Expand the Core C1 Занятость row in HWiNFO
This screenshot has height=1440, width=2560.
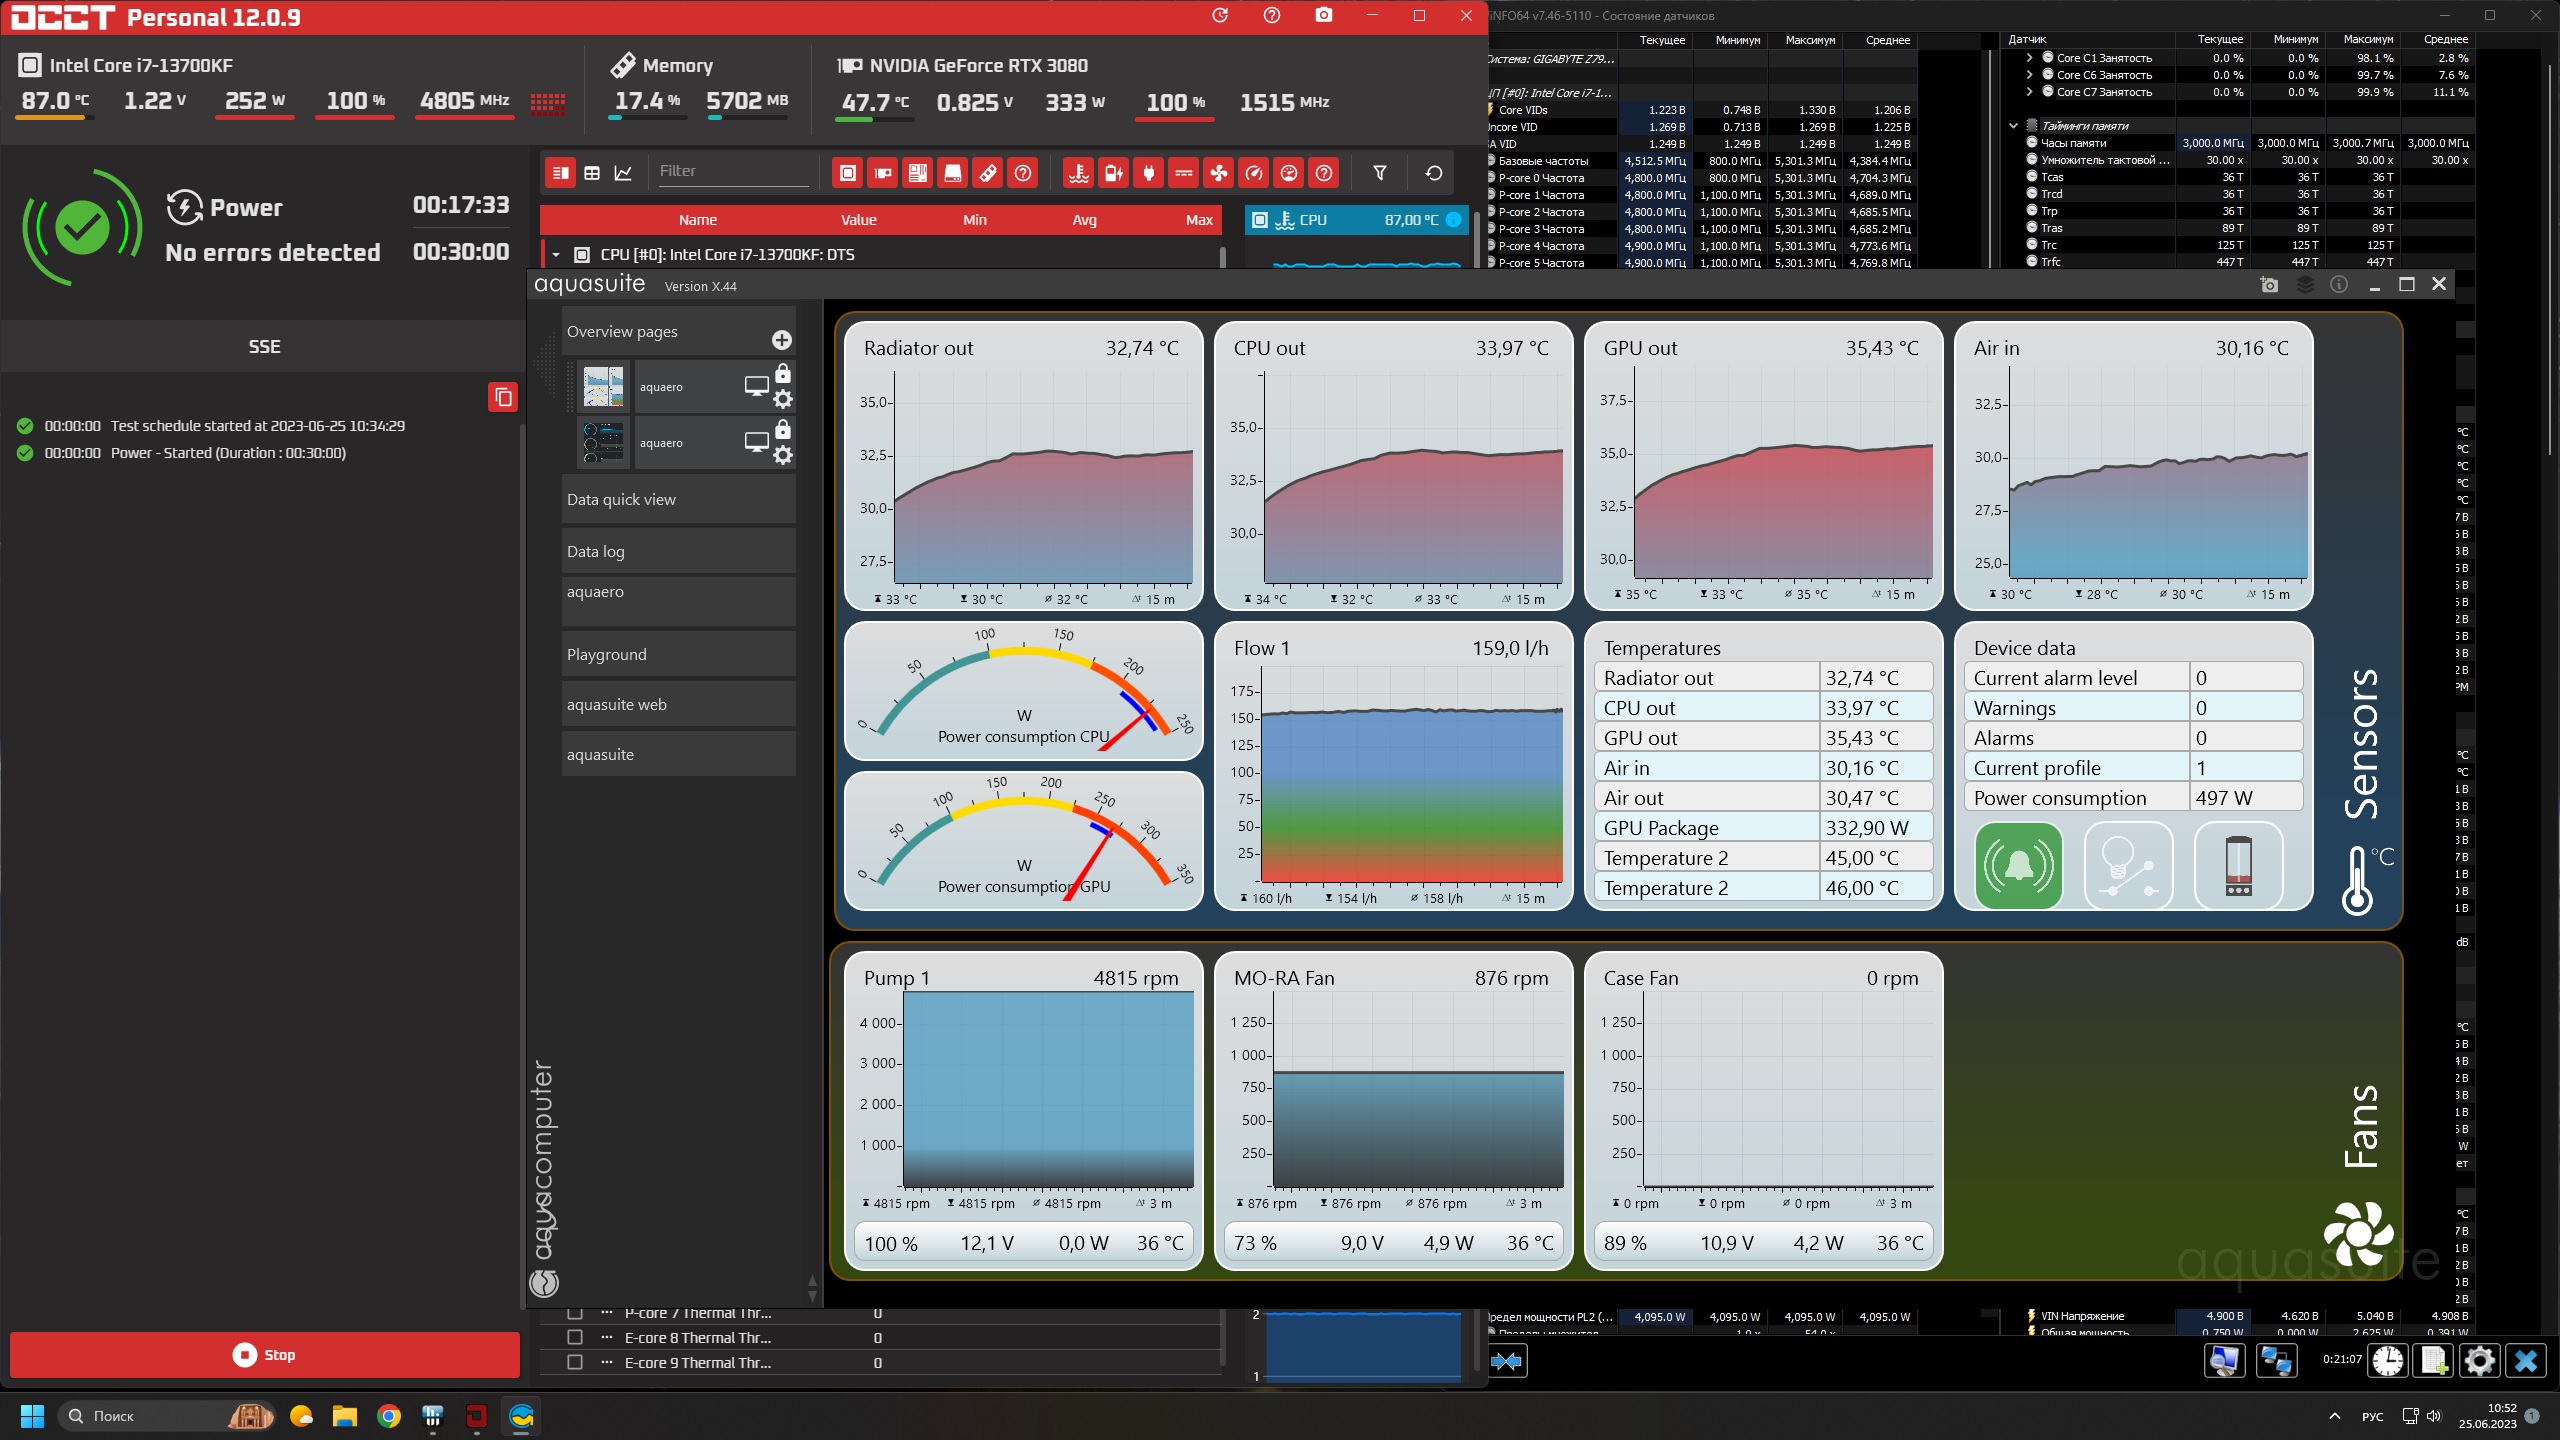click(2029, 58)
